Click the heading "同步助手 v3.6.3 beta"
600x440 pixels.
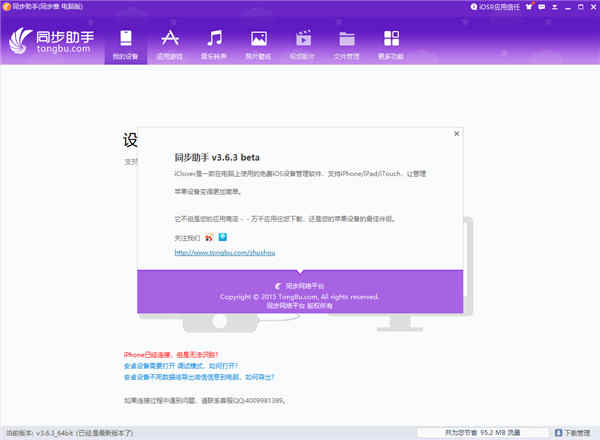click(x=217, y=157)
